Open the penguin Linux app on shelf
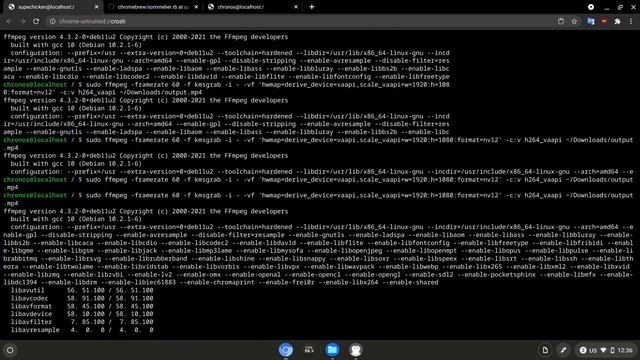The height and width of the screenshot is (360, 640). (x=356, y=350)
